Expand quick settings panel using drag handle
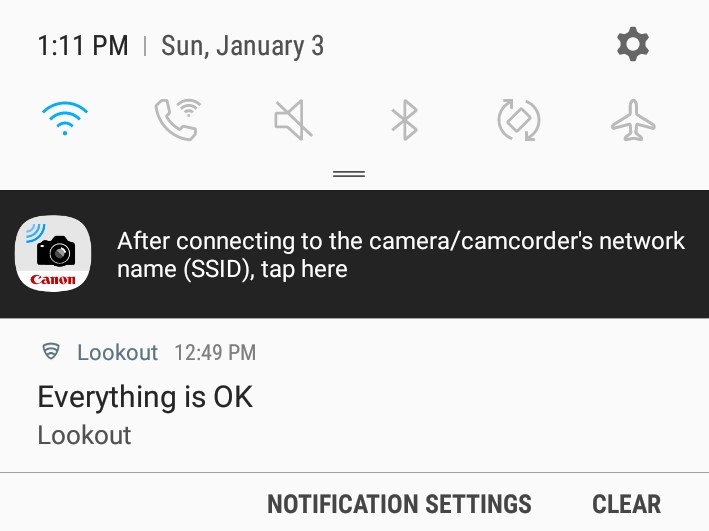 click(349, 173)
